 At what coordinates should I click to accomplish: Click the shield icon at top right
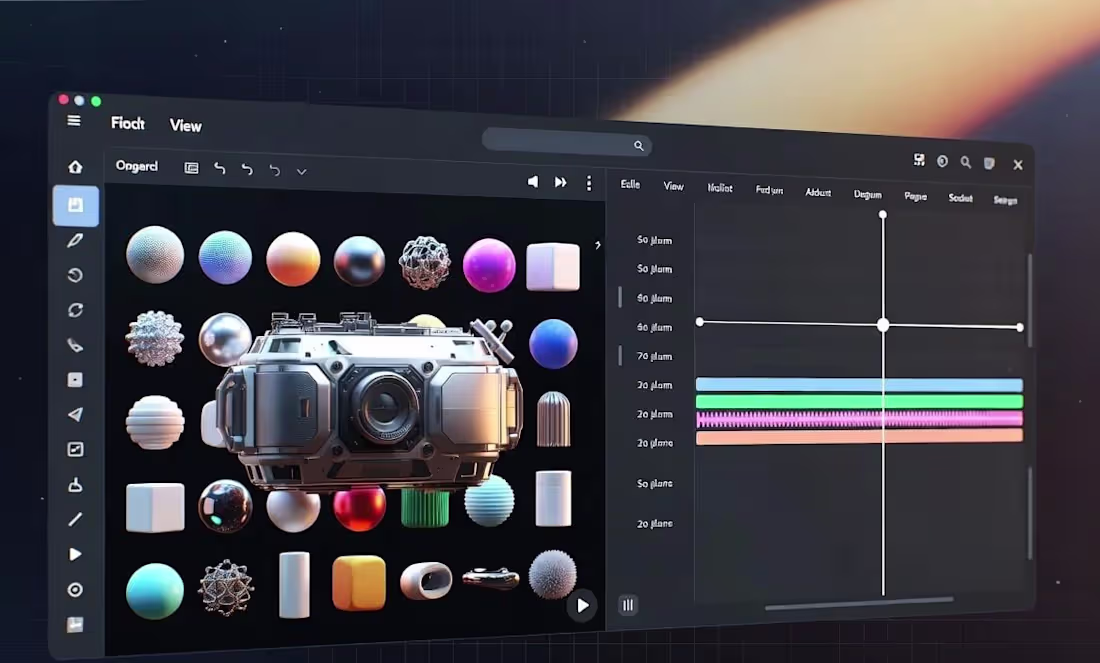(989, 163)
